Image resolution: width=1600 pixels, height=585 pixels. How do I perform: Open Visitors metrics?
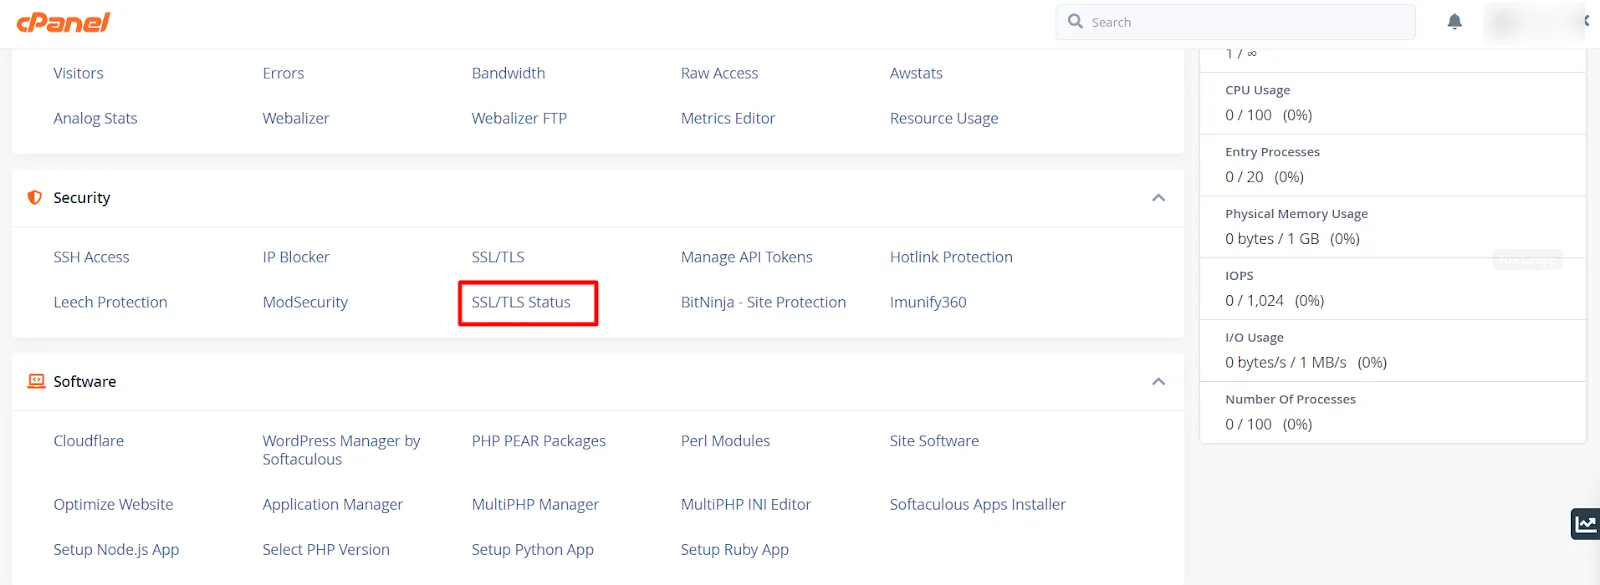coord(78,73)
